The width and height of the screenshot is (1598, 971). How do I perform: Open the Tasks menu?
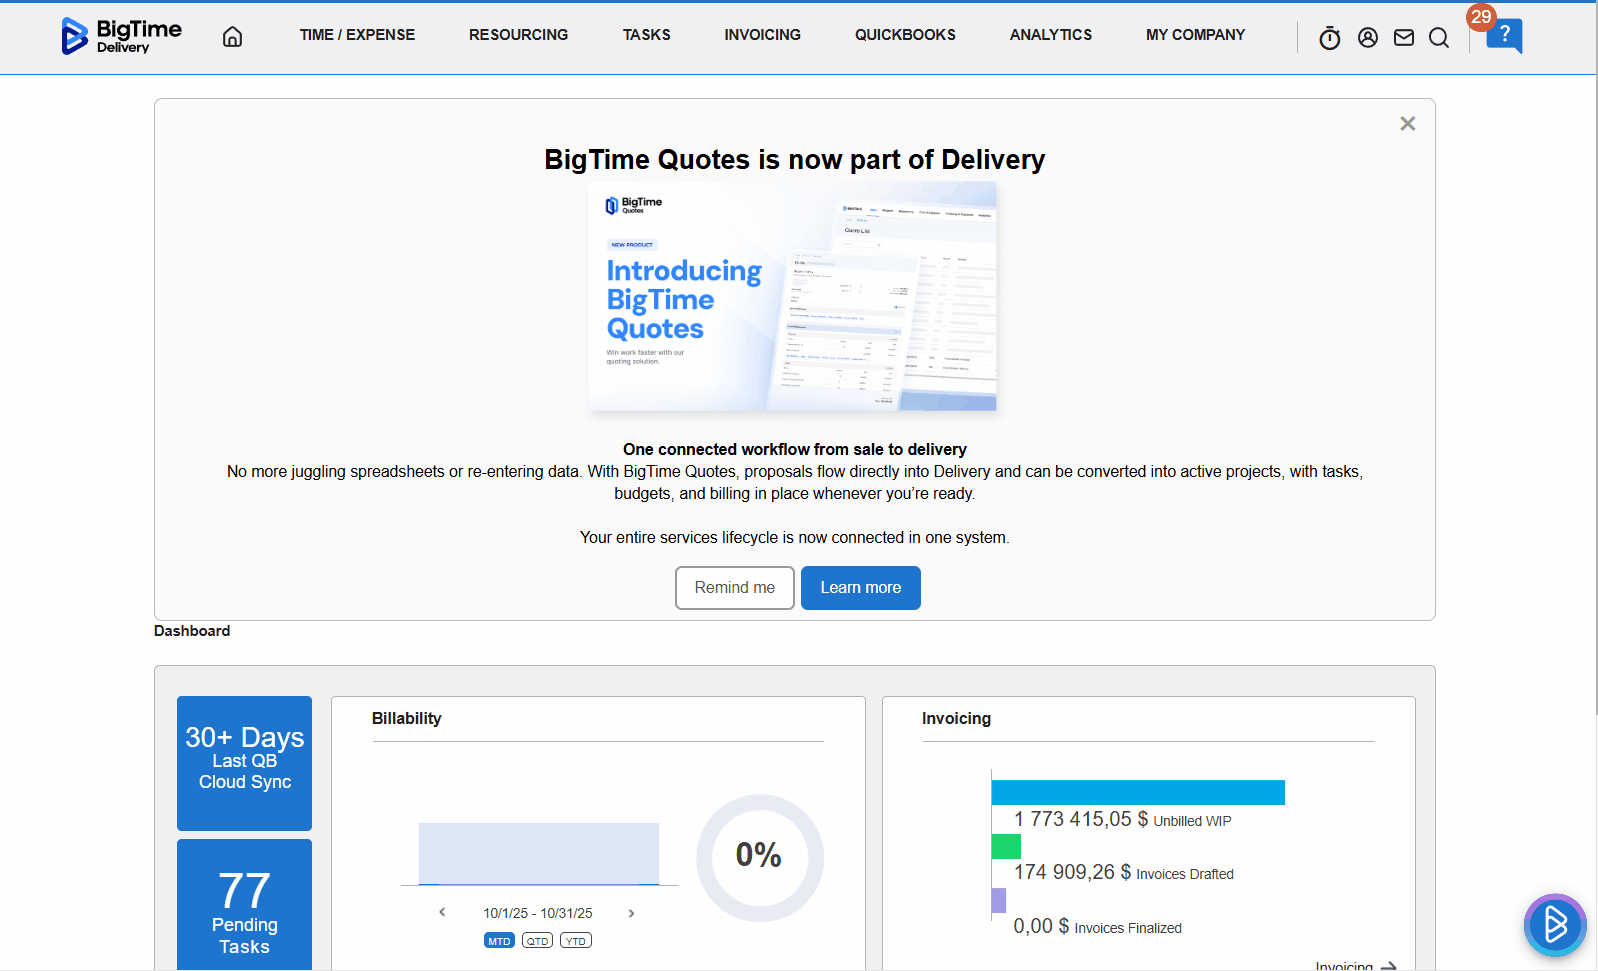pos(646,35)
